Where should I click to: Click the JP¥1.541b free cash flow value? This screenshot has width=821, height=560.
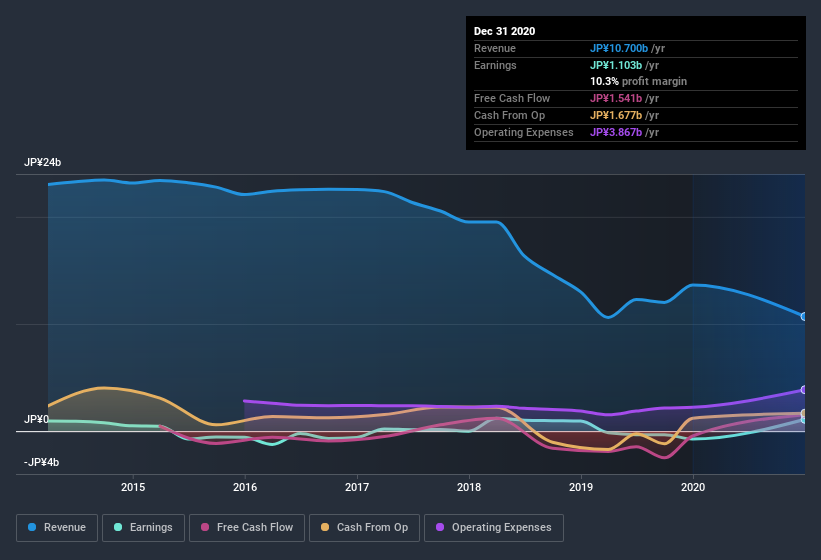[x=616, y=98]
